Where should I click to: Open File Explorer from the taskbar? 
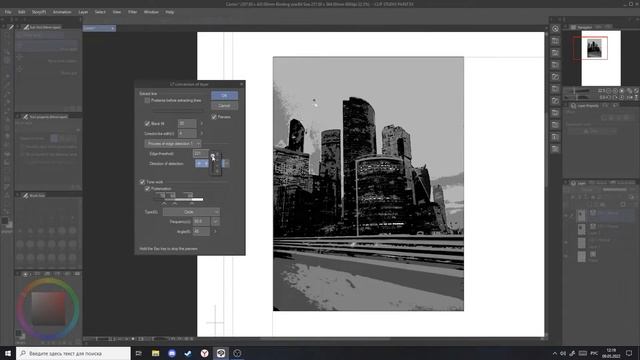coord(156,353)
